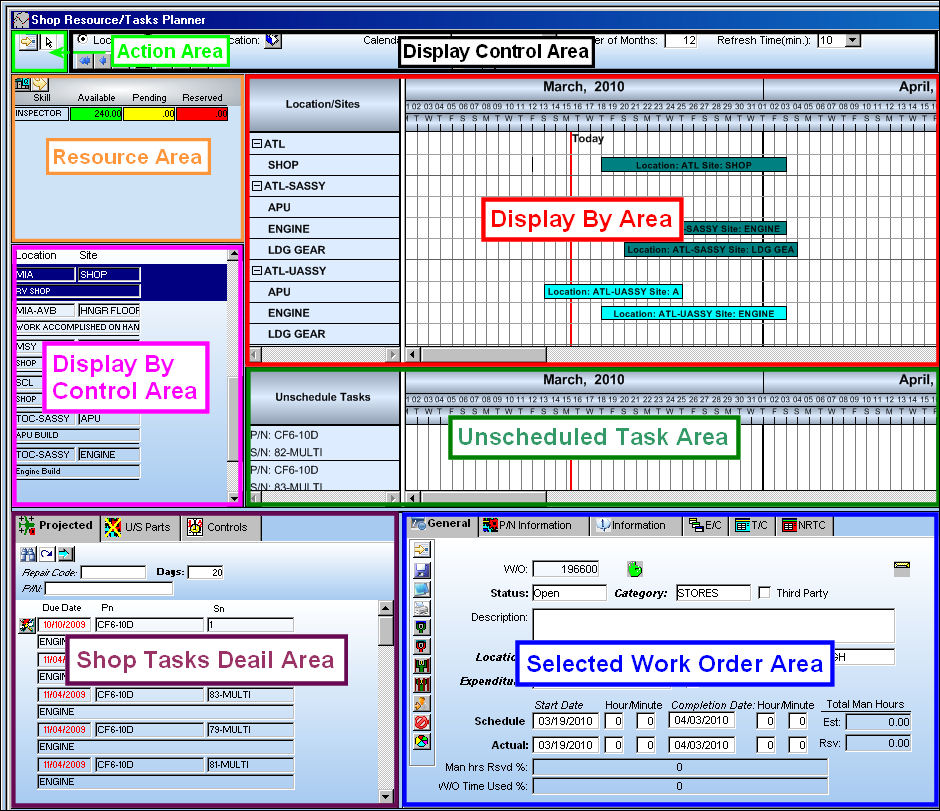Viewport: 940px width, 811px height.
Task: Click the yellow arrow icon above Skill
Action: pos(40,84)
